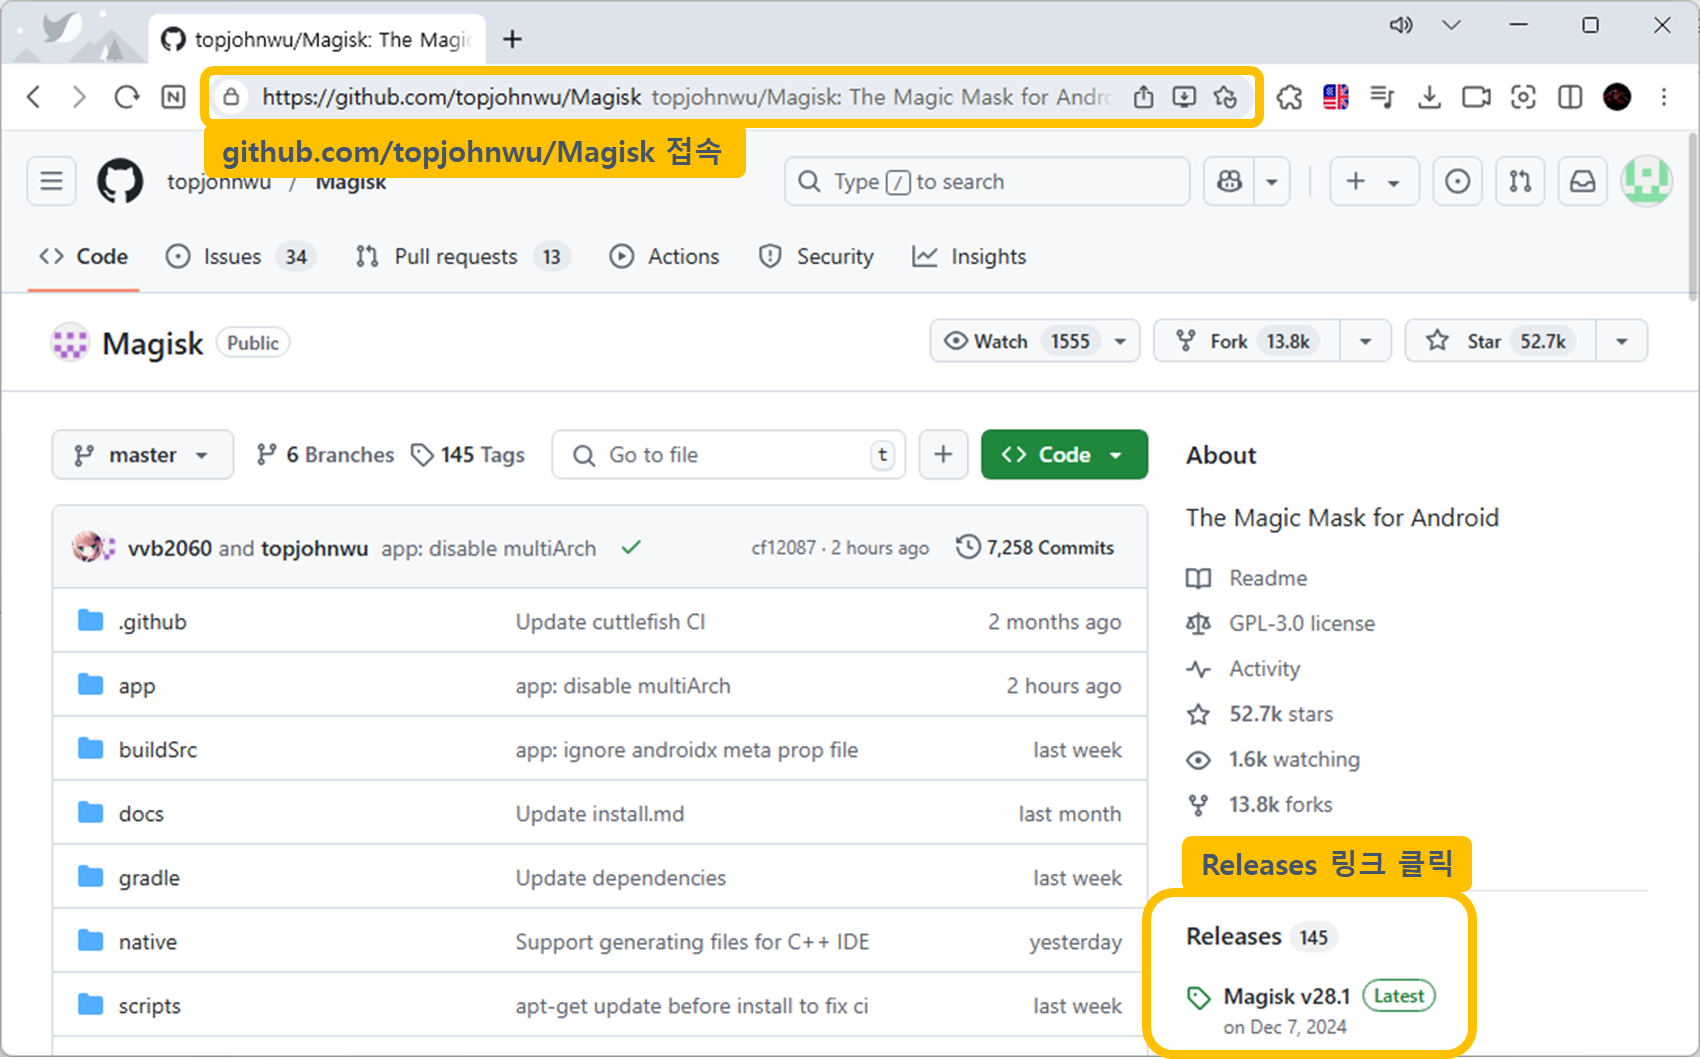Toggle browser sidebar panel icon
Image resolution: width=1700 pixels, height=1059 pixels.
tap(1570, 97)
